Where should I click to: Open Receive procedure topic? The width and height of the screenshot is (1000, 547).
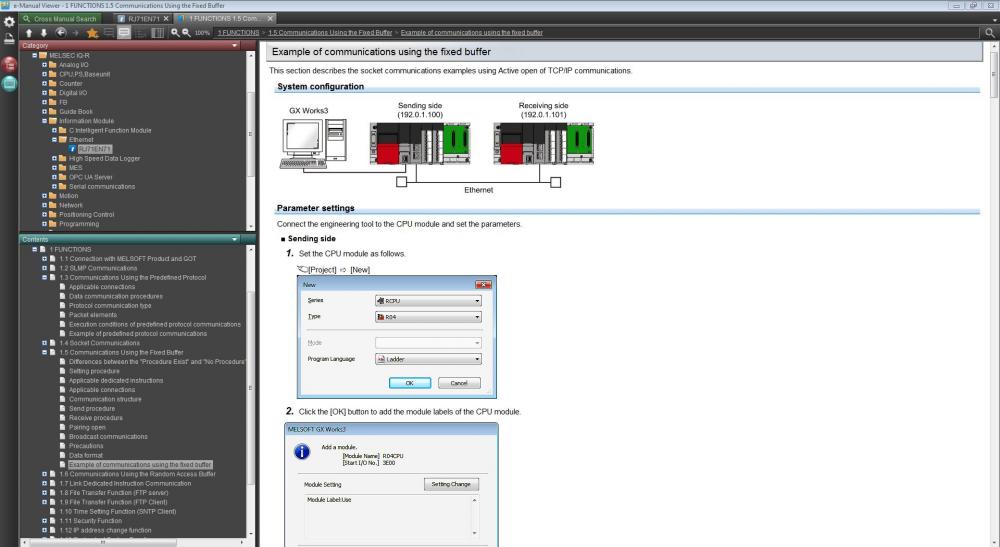click(x=96, y=418)
